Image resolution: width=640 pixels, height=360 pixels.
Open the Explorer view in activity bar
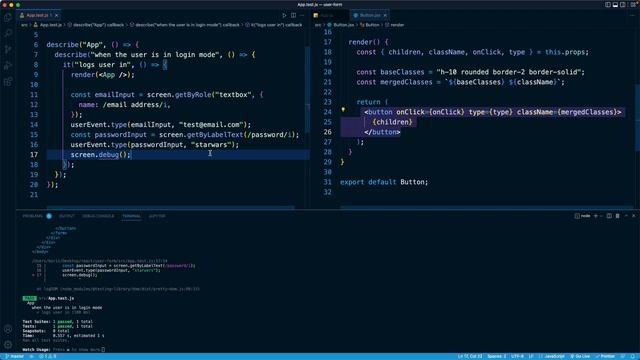coord(8,17)
